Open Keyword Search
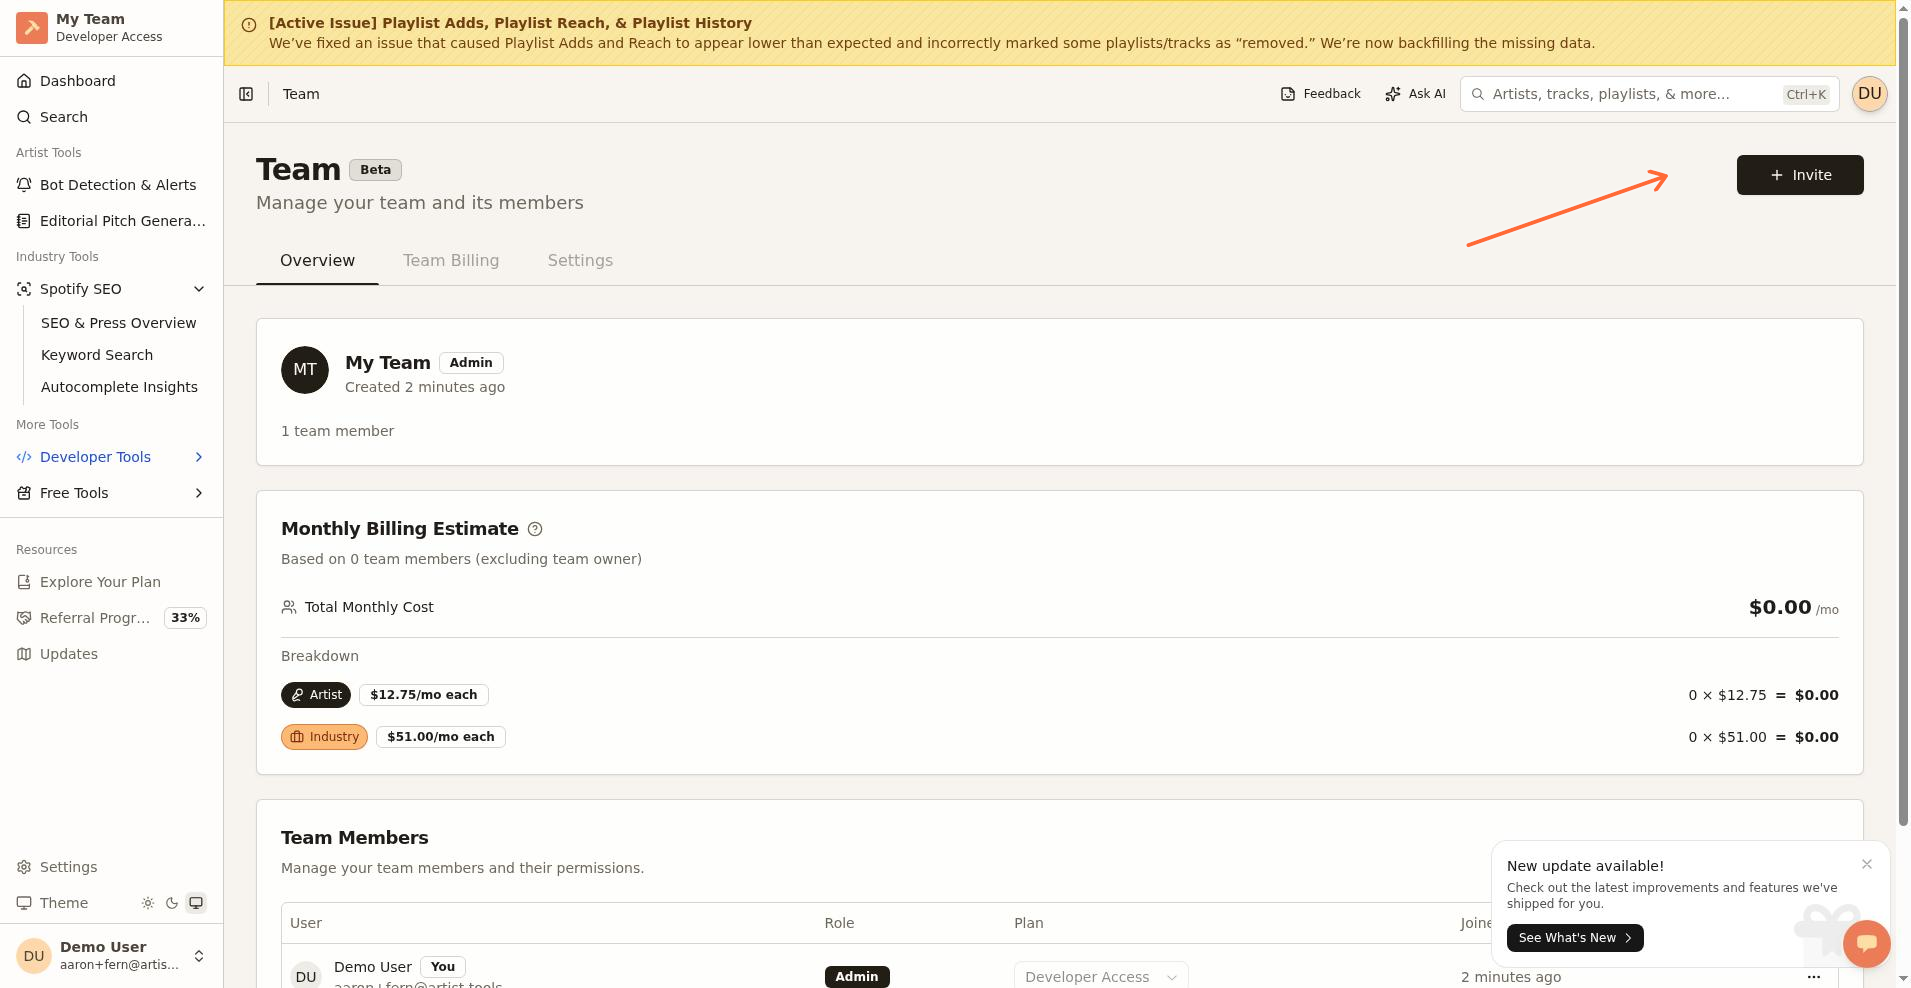Screen dimensions: 1911x988 [97, 355]
